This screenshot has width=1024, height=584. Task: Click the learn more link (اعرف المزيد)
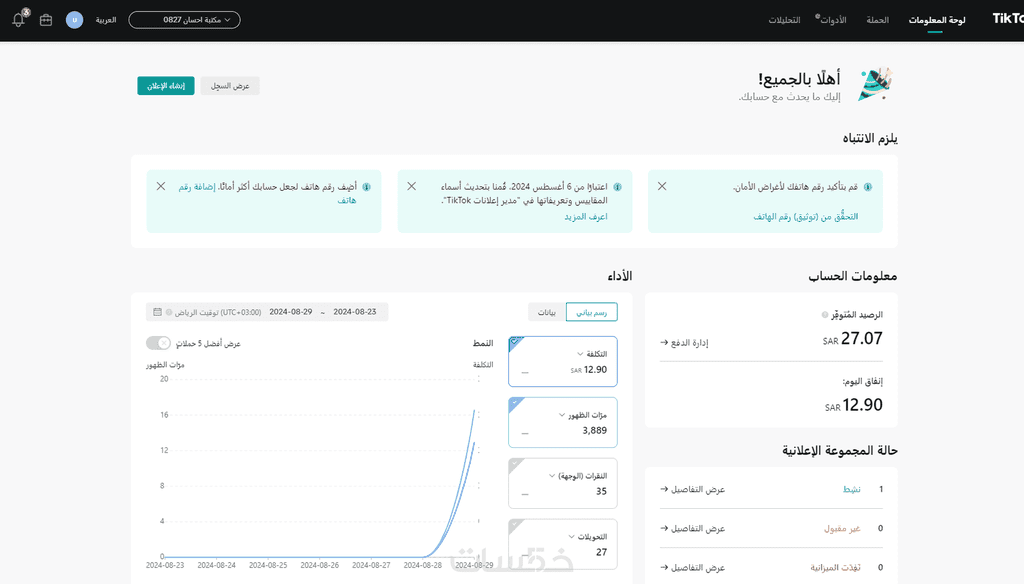pos(585,216)
